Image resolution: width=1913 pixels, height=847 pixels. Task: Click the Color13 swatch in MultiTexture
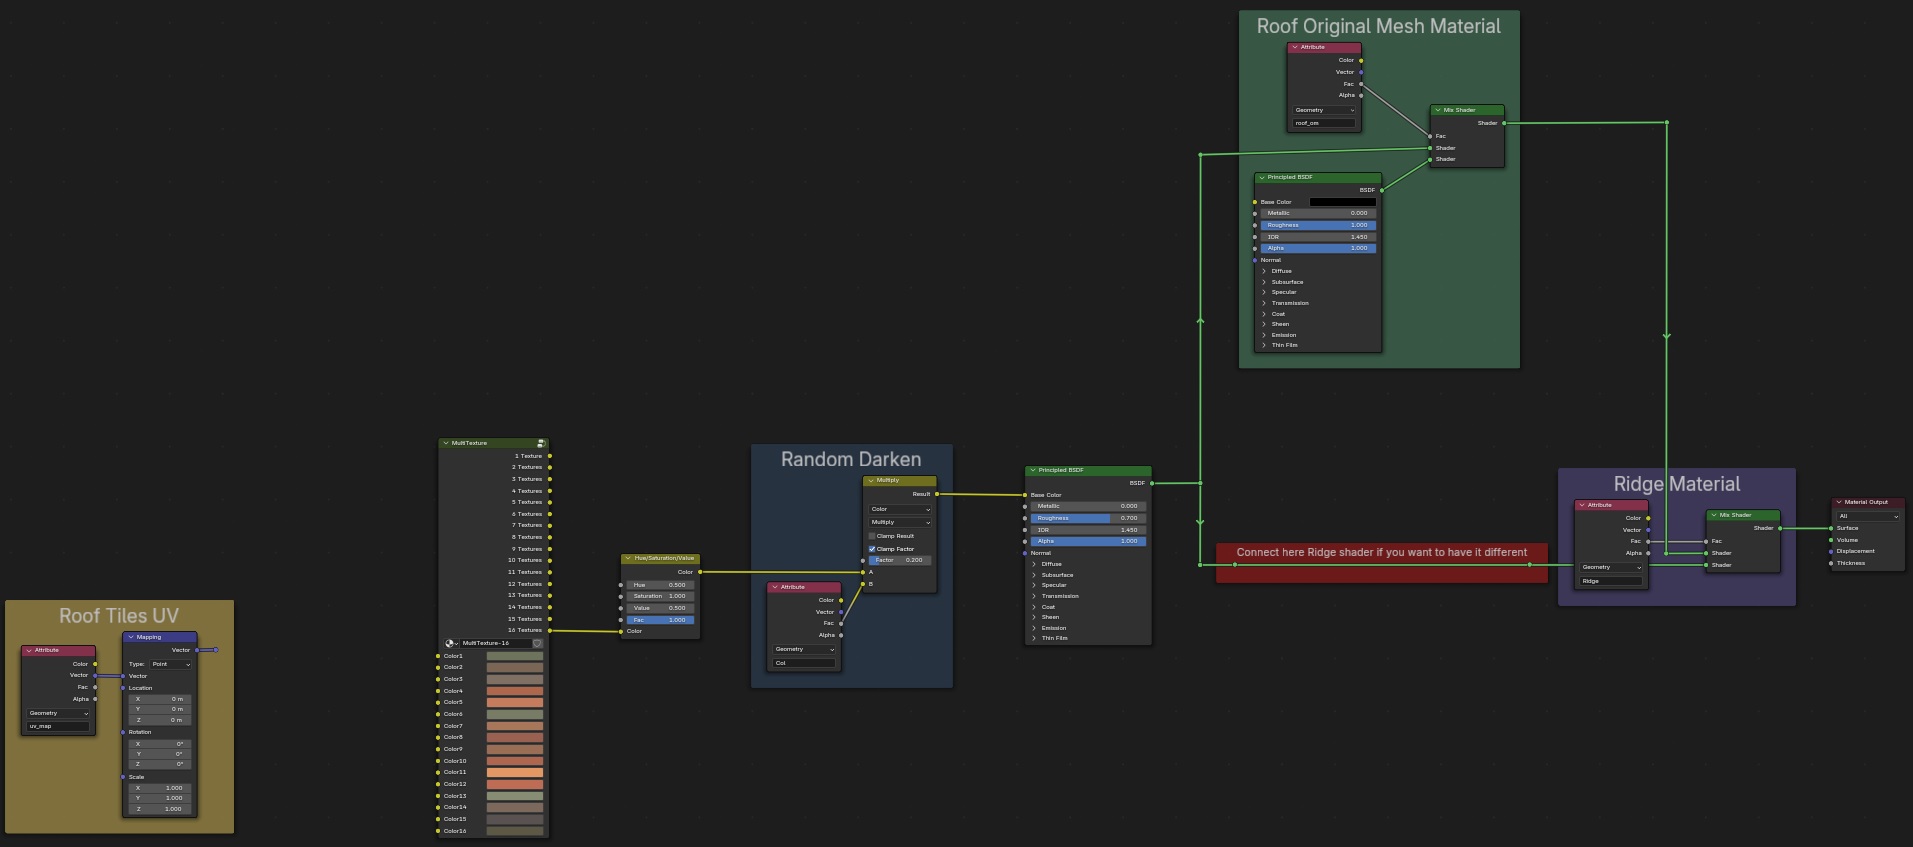(515, 796)
